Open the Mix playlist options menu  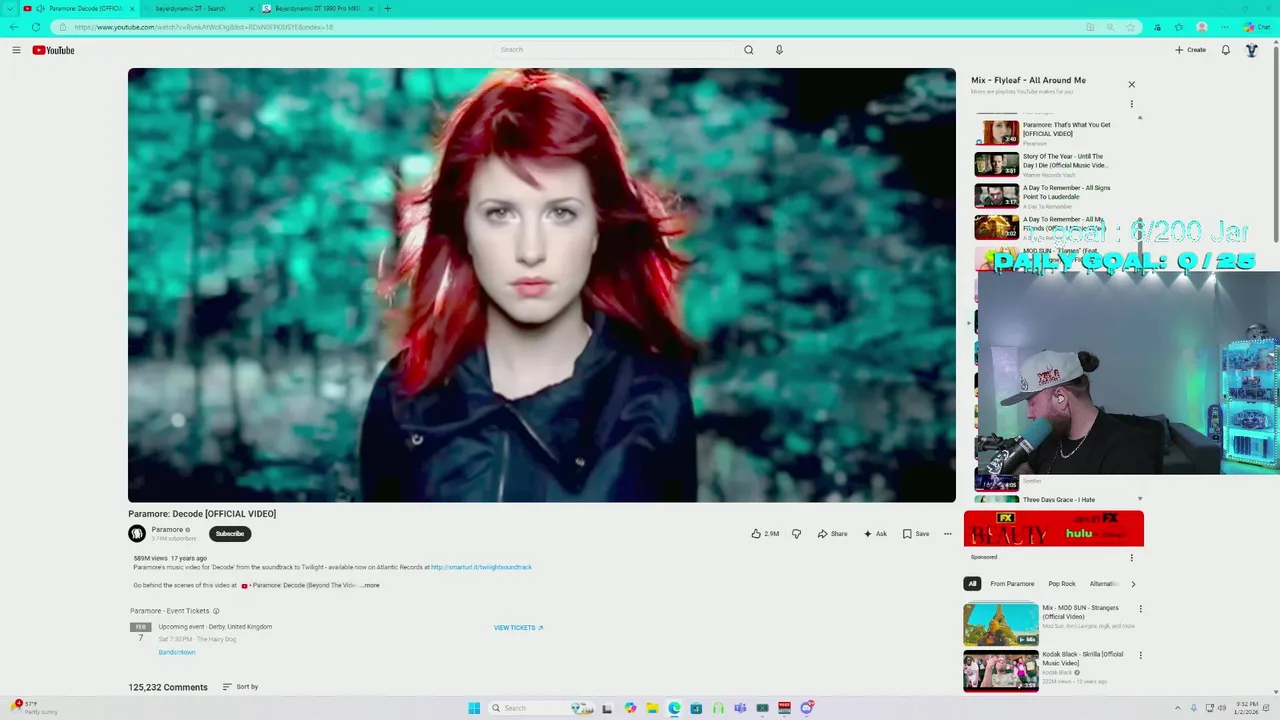click(x=1131, y=104)
